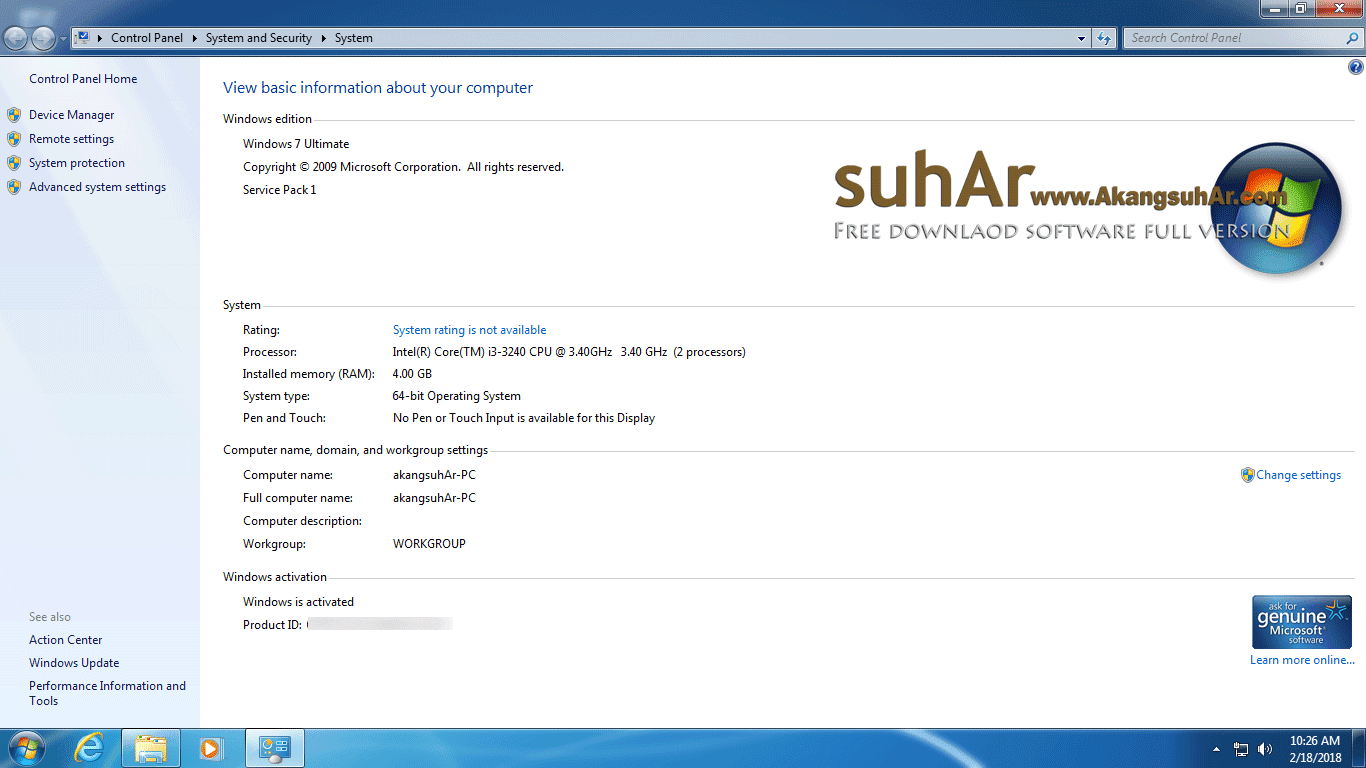Open Windows Explorer folder on taskbar
The image size is (1366, 768).
[x=151, y=748]
